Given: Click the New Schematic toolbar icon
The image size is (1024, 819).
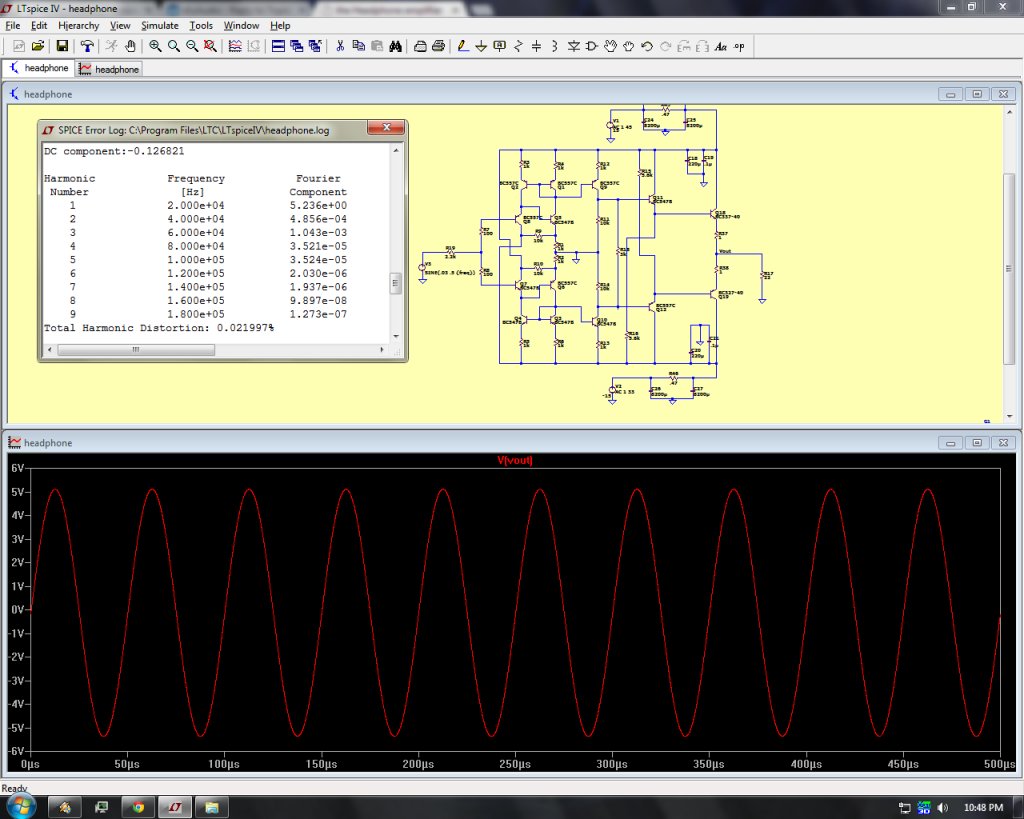Looking at the screenshot, I should [19, 46].
